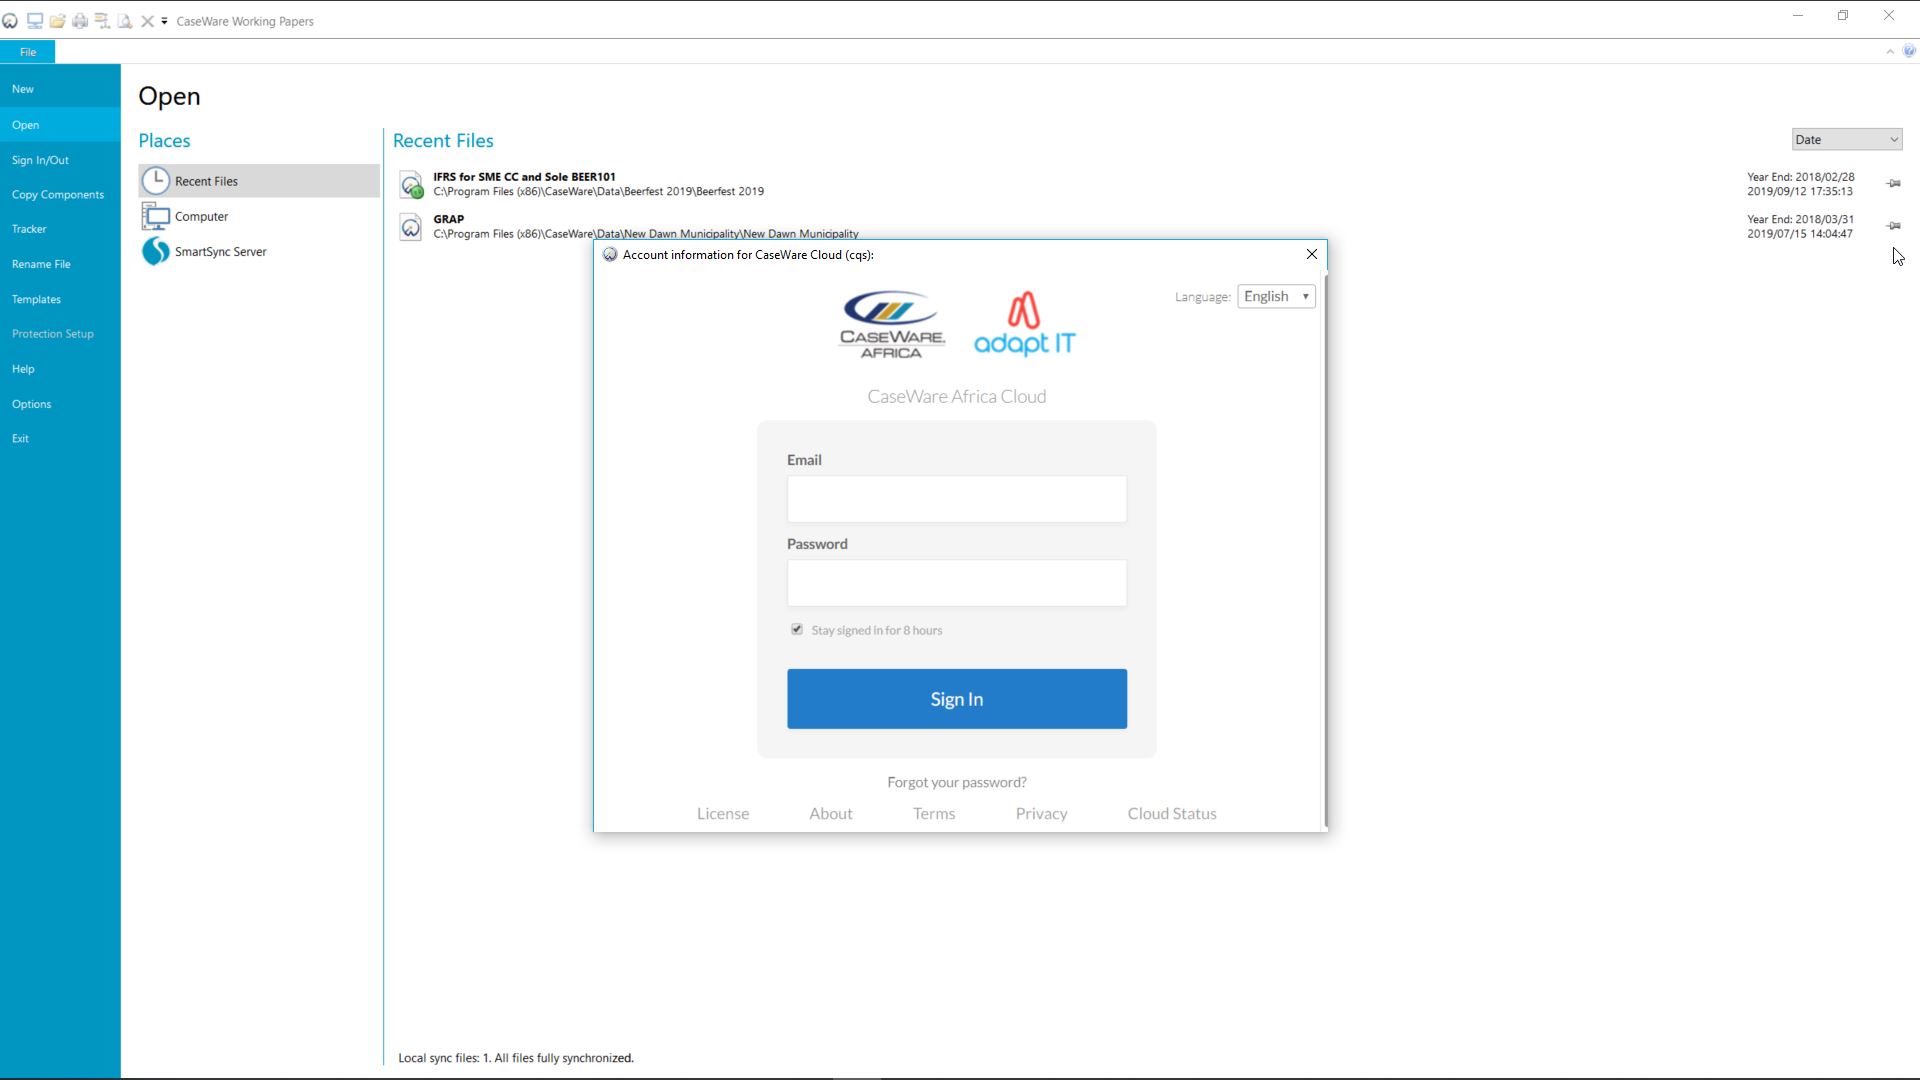Open the File menu tab
This screenshot has width=1920, height=1080.
pos(27,51)
